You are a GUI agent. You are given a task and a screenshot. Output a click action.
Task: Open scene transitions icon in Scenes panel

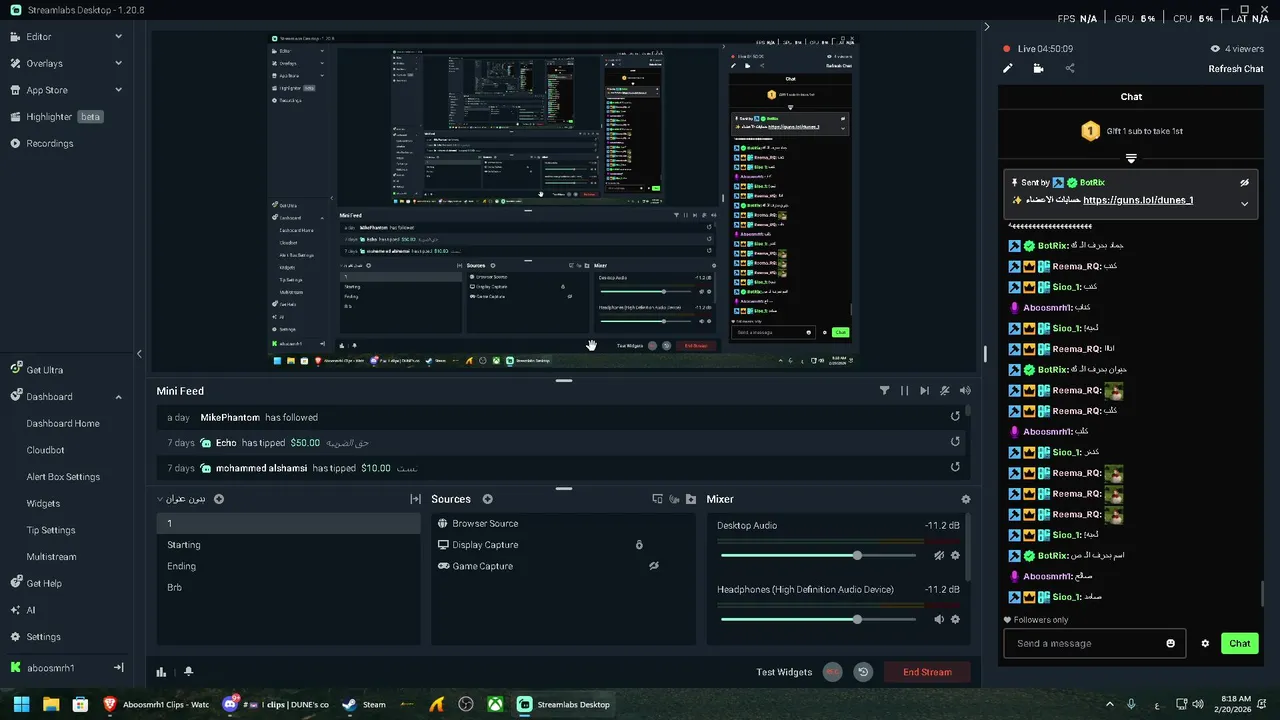point(415,499)
